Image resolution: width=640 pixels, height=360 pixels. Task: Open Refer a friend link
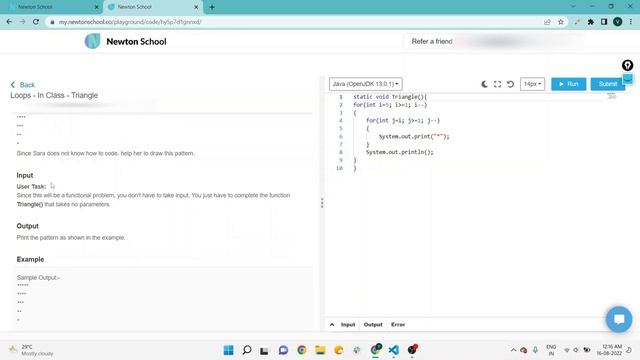(x=432, y=41)
